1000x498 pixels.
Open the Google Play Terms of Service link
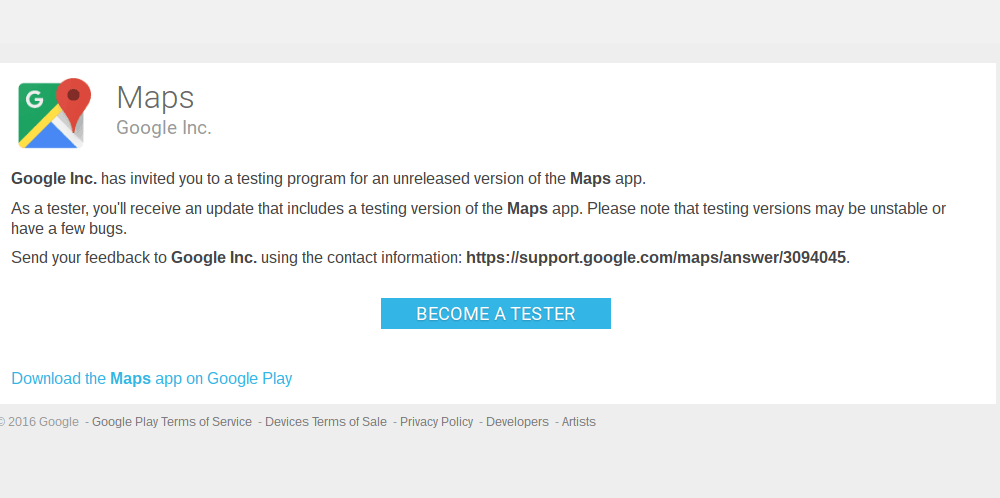click(x=171, y=422)
